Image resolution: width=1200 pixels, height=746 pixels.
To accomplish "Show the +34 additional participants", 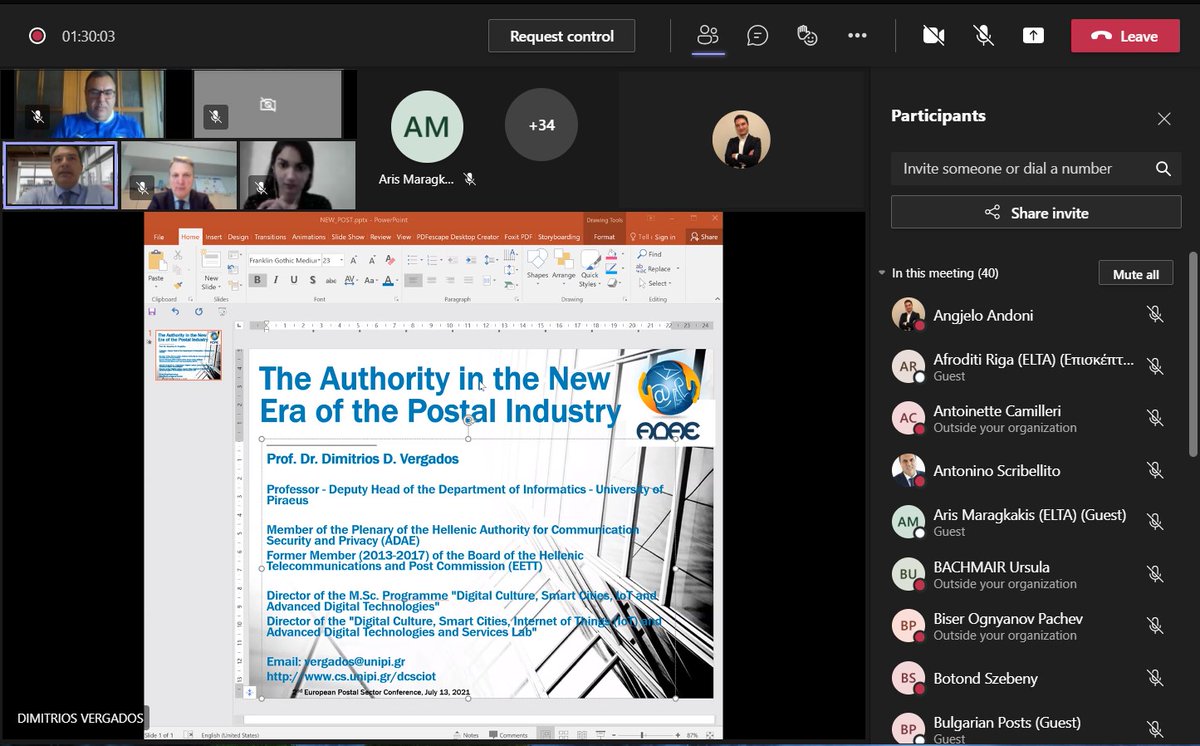I will coord(541,125).
